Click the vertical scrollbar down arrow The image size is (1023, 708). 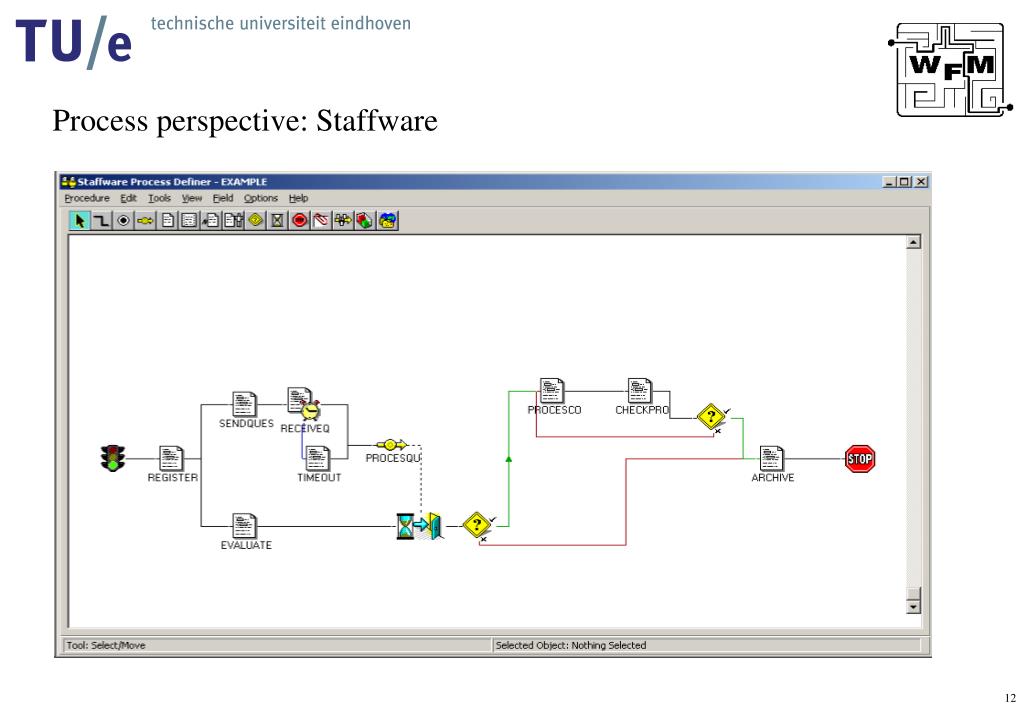(x=913, y=607)
